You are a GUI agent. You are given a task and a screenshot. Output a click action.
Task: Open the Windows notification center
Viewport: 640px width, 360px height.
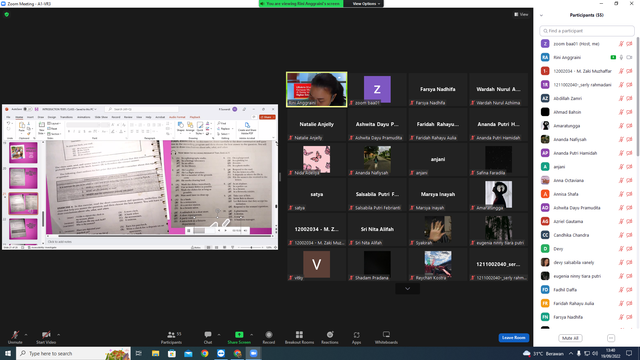pyautogui.click(x=629, y=353)
